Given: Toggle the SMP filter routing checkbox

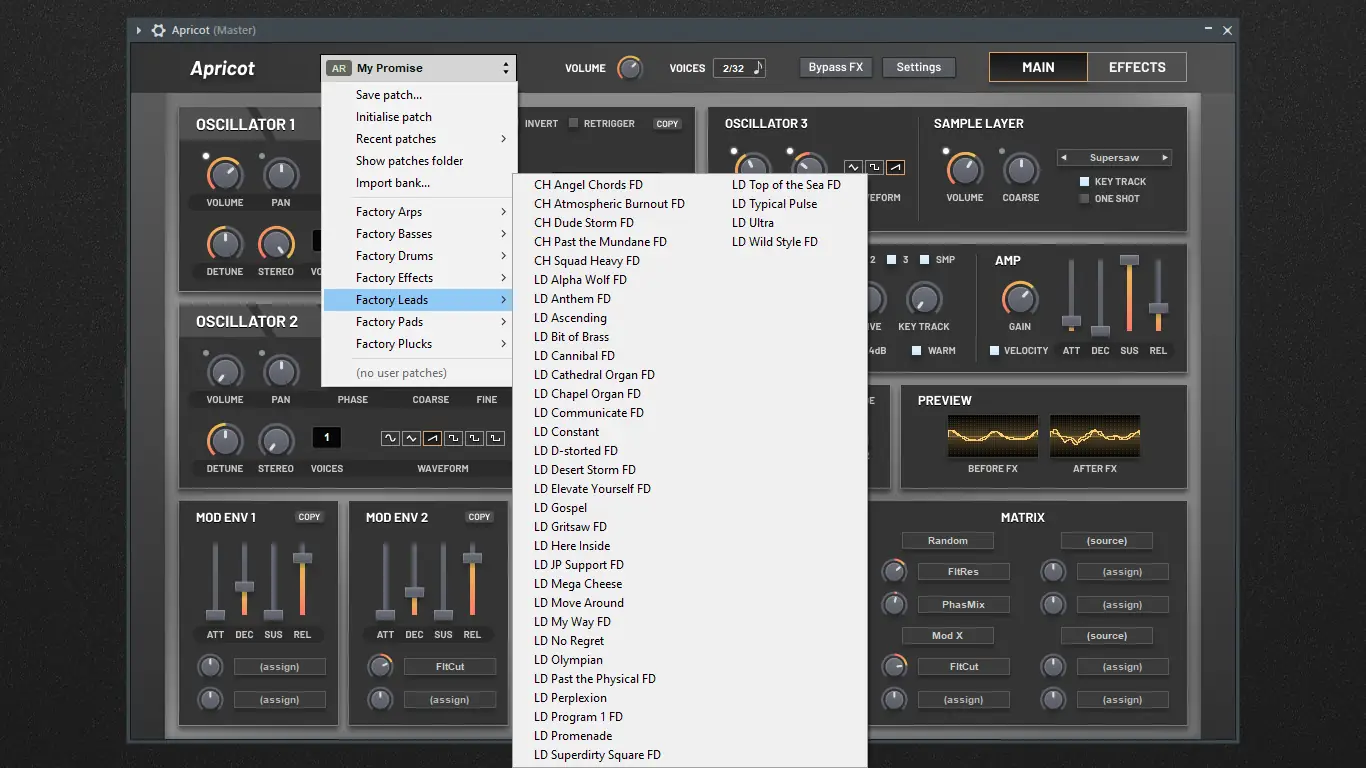Looking at the screenshot, I should (x=924, y=260).
